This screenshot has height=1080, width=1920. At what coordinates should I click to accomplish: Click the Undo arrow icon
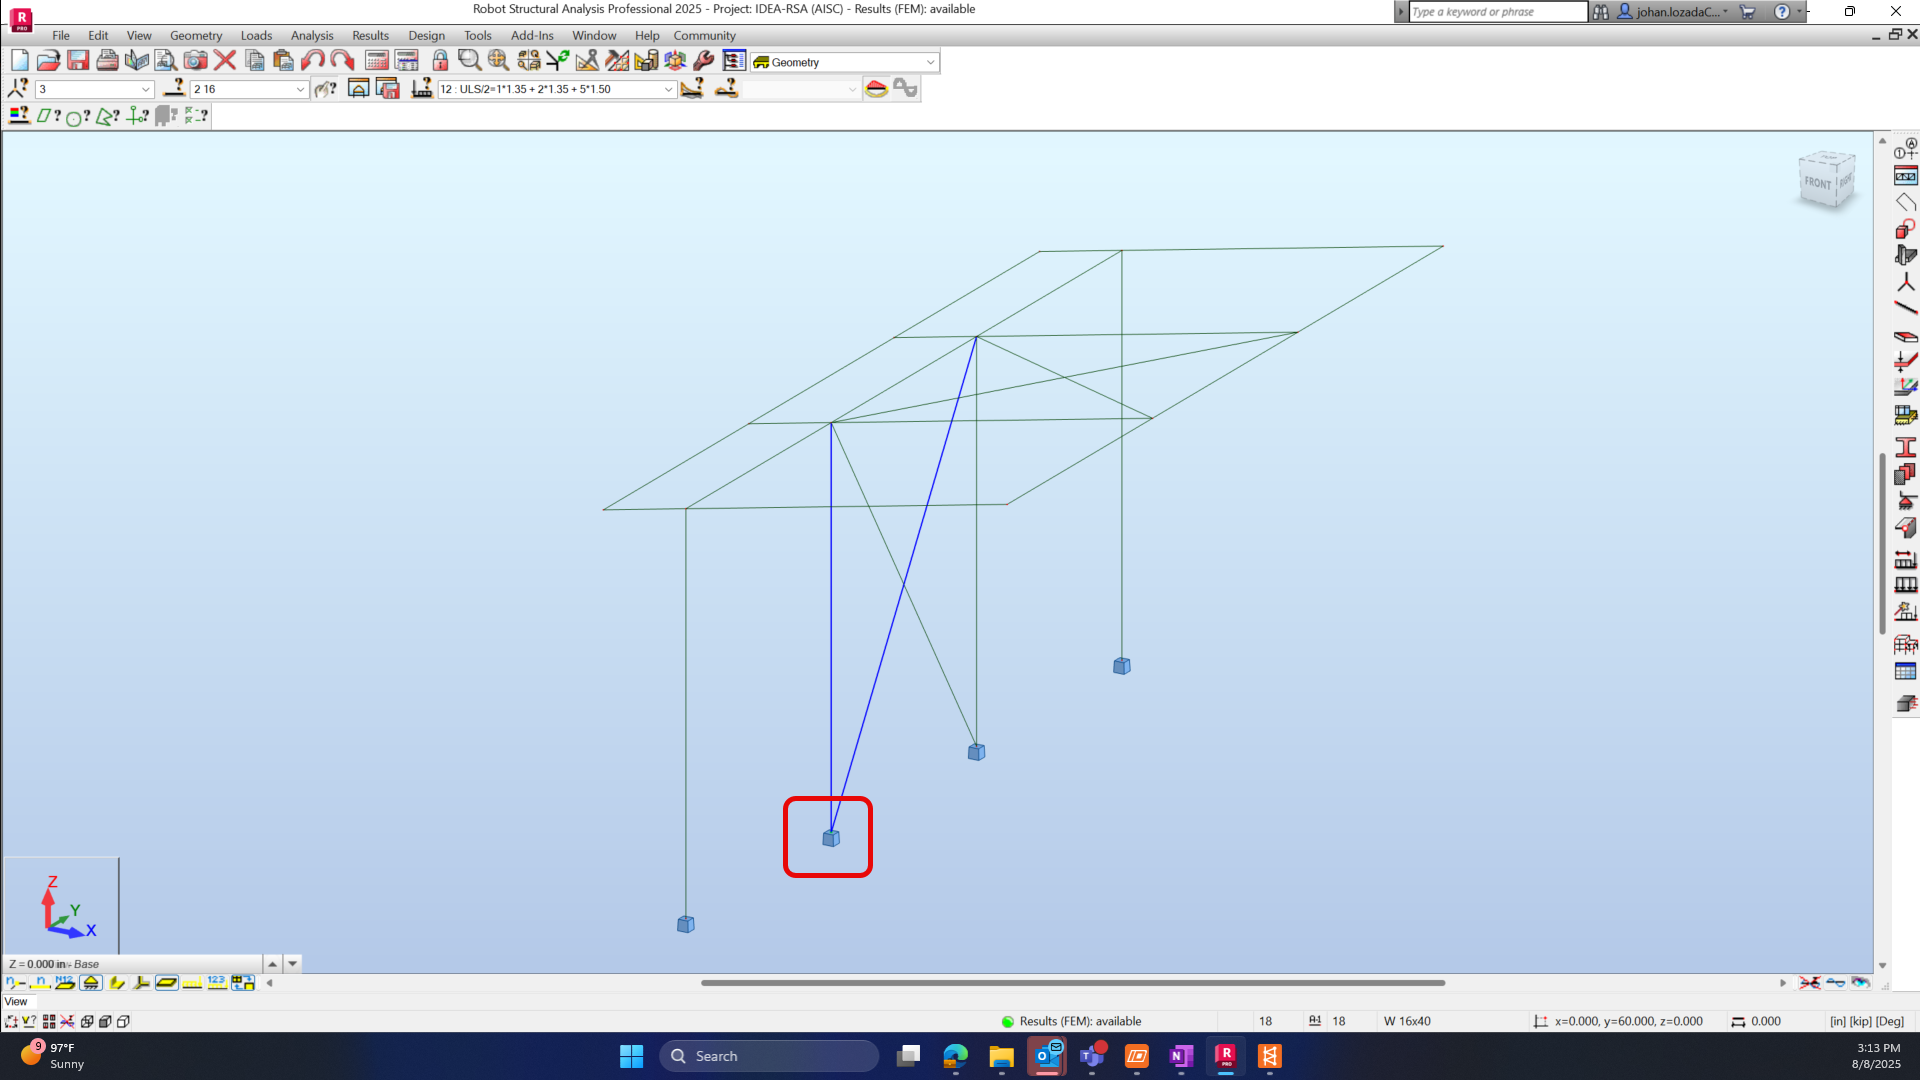coord(312,61)
